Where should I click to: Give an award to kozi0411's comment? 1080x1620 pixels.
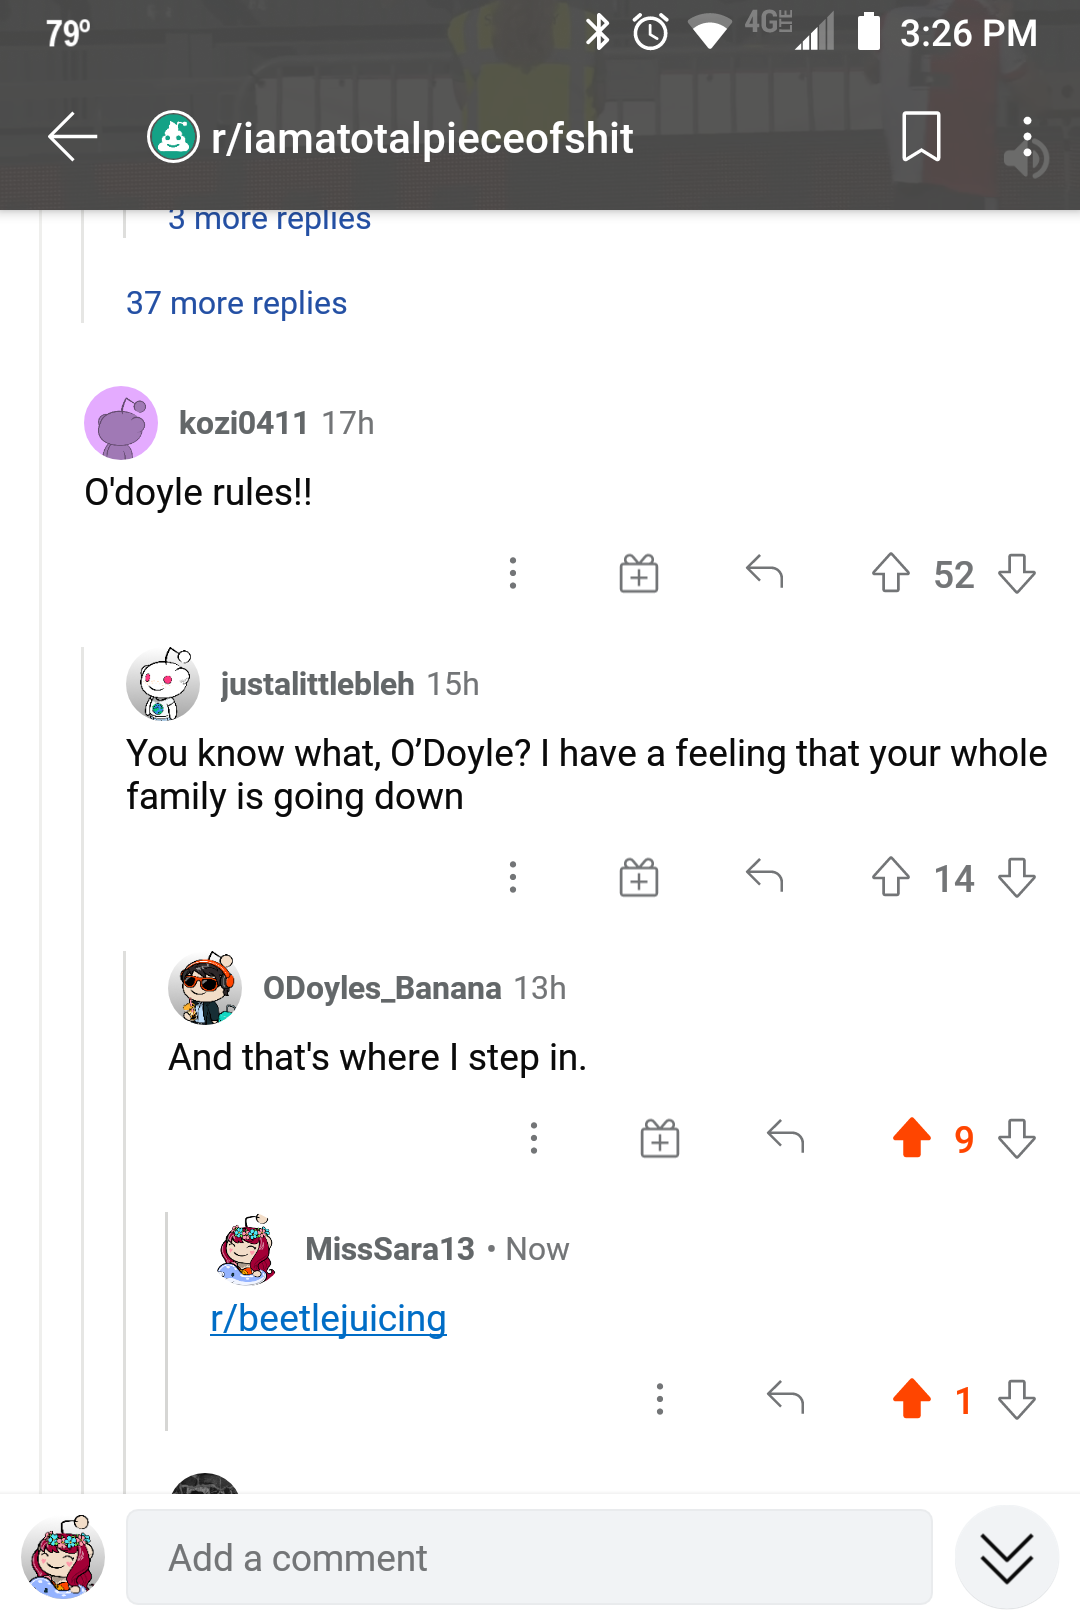(637, 574)
